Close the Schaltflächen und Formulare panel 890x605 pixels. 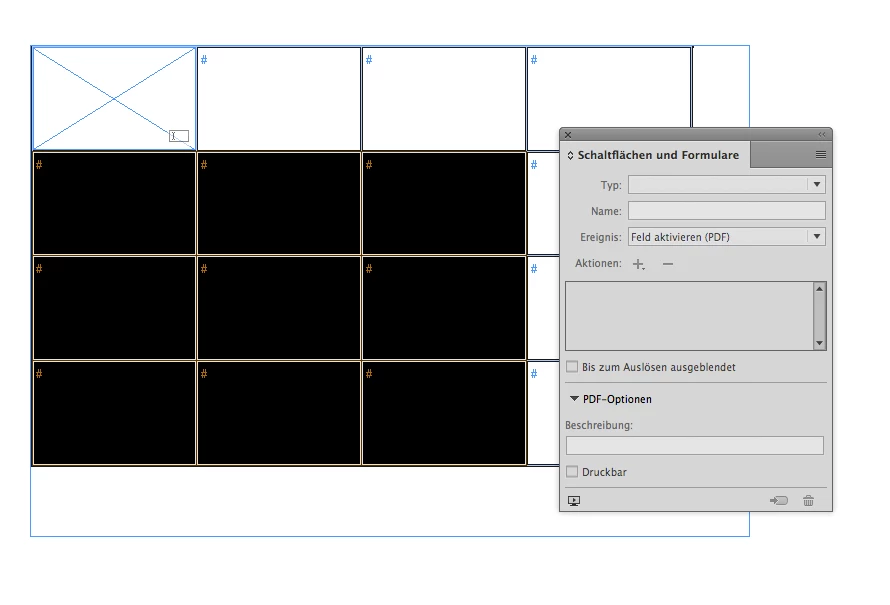coord(568,135)
